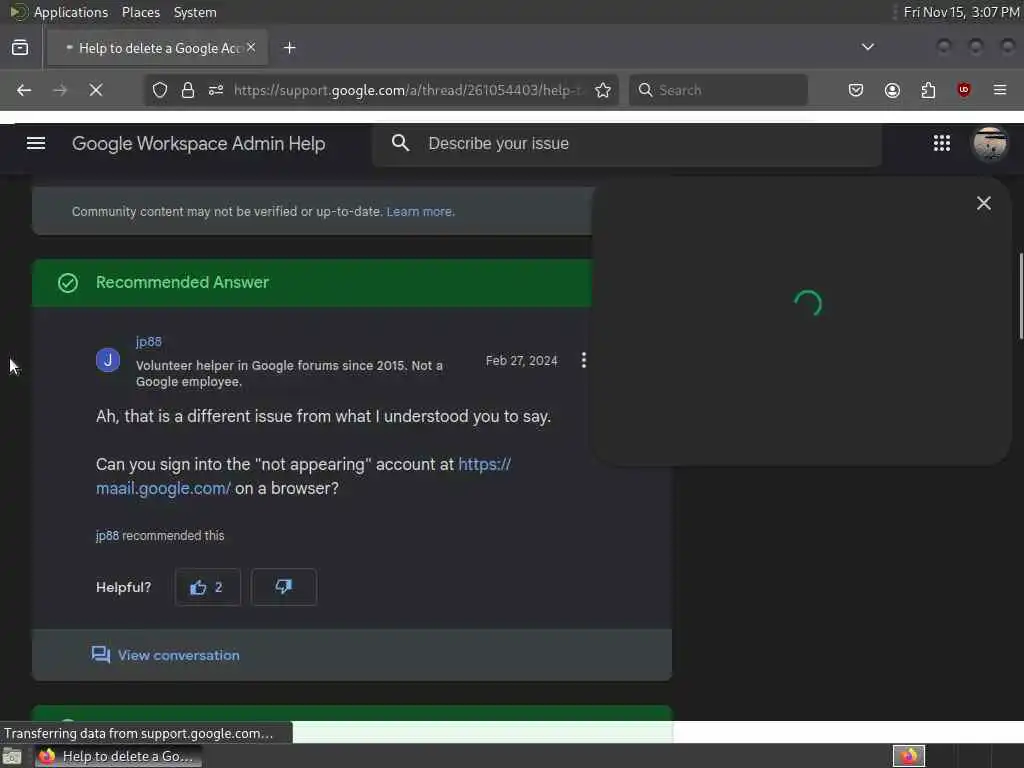1024x768 pixels.
Task: Open the Google account profile avatar
Action: click(990, 143)
